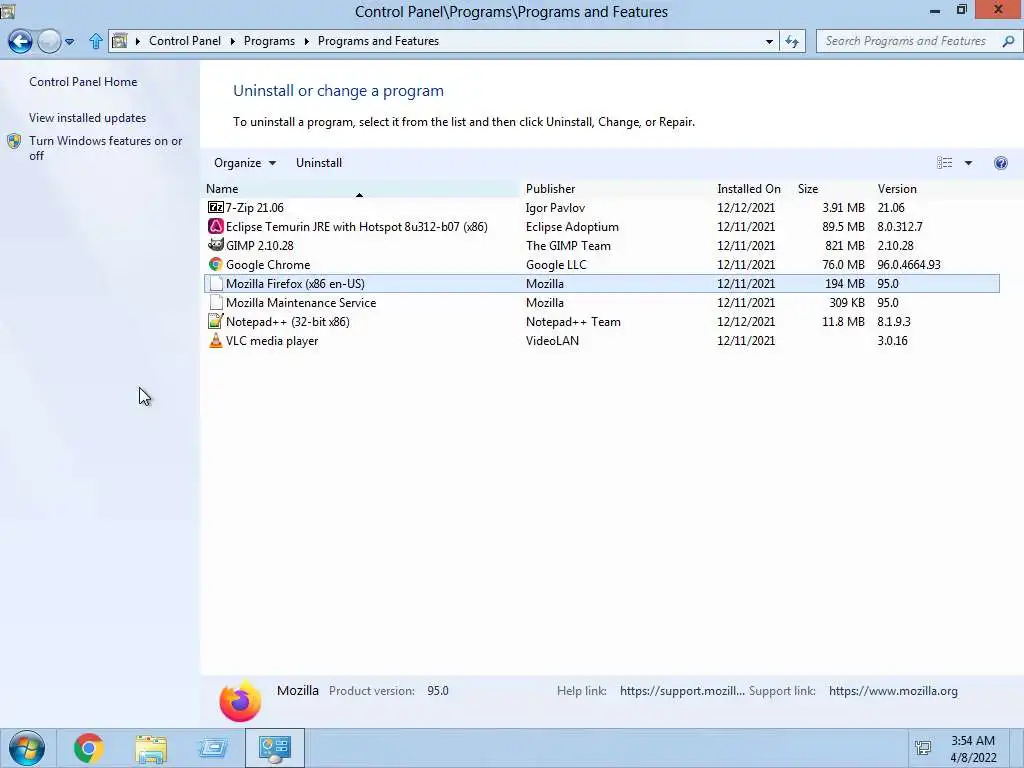Open the third taskbar application icon
This screenshot has width=1024, height=768.
[213, 748]
